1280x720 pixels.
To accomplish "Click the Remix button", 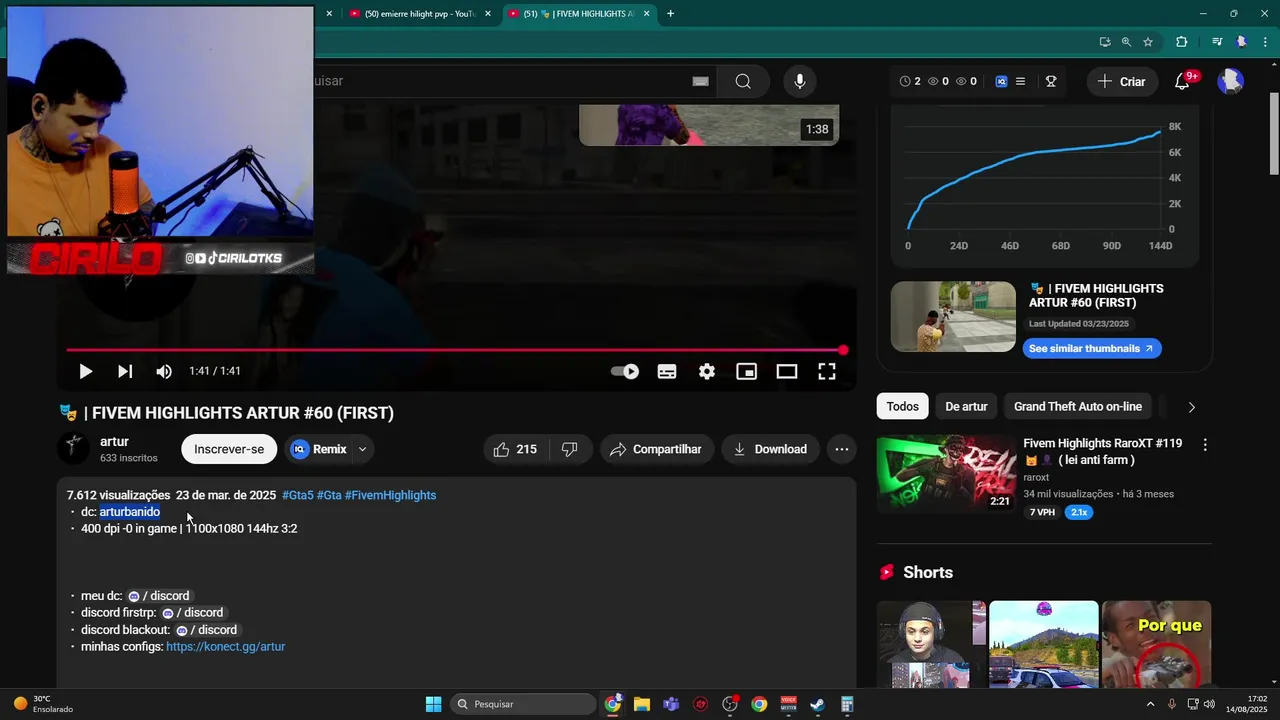I will (319, 449).
